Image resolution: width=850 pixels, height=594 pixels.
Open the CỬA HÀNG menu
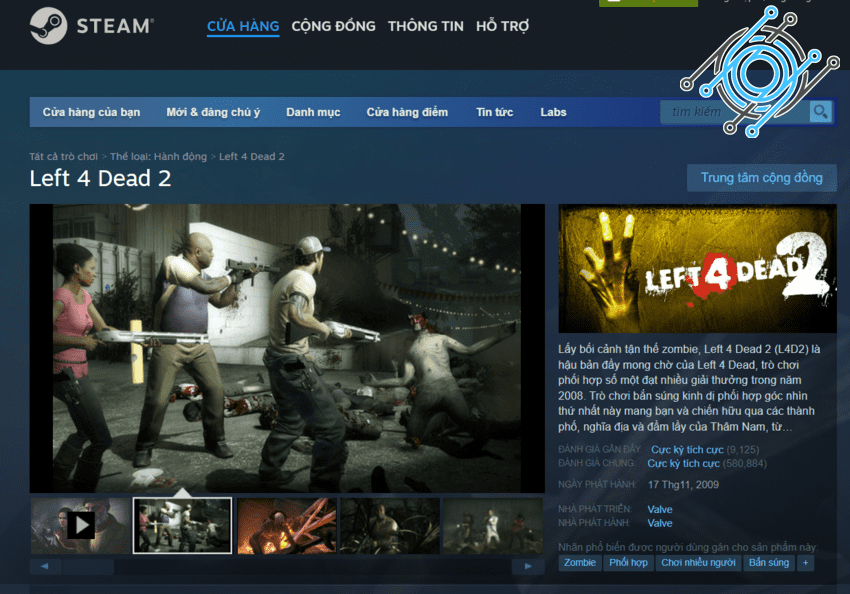[243, 26]
